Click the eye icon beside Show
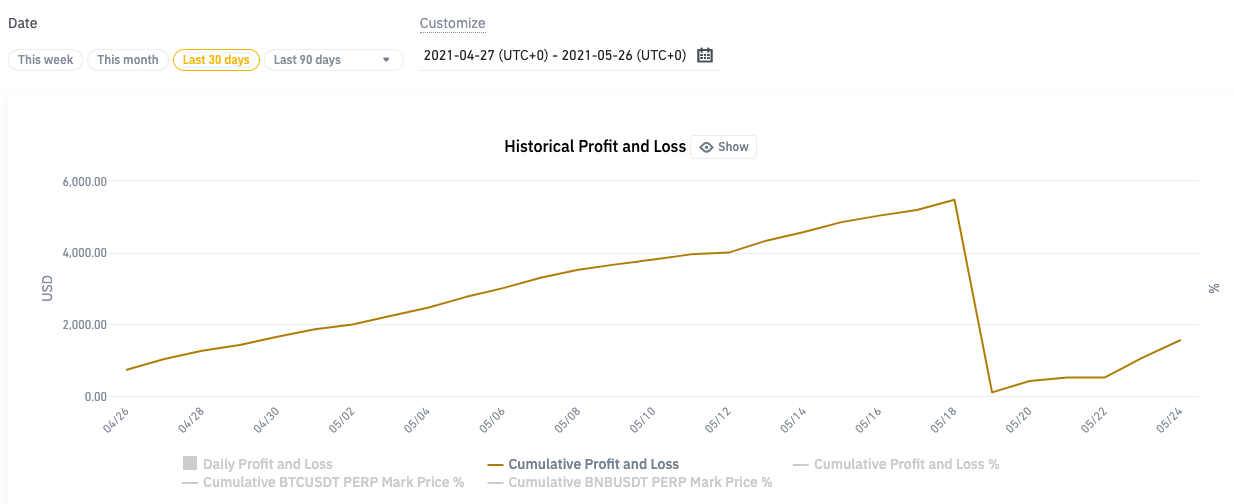Screen dimensions: 1234x504 tap(706, 147)
